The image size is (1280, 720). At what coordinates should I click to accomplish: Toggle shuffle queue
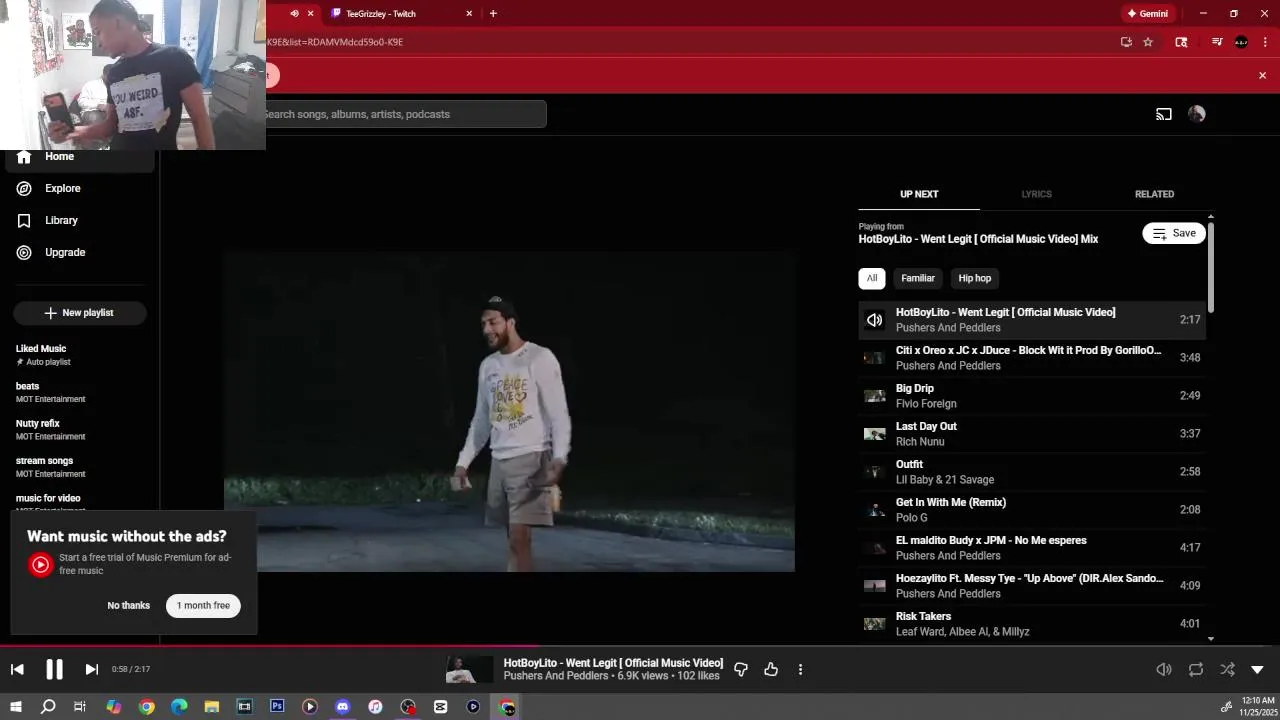coord(1227,669)
